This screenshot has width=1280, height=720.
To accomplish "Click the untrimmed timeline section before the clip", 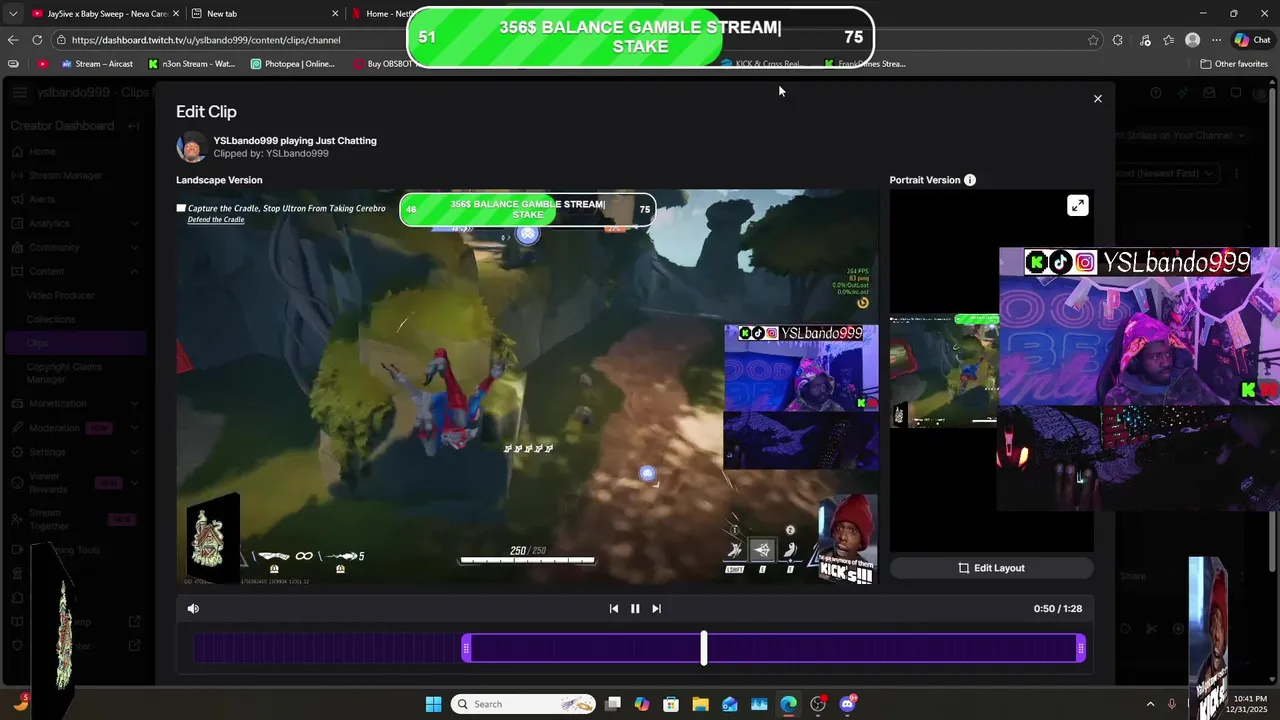I will [328, 649].
